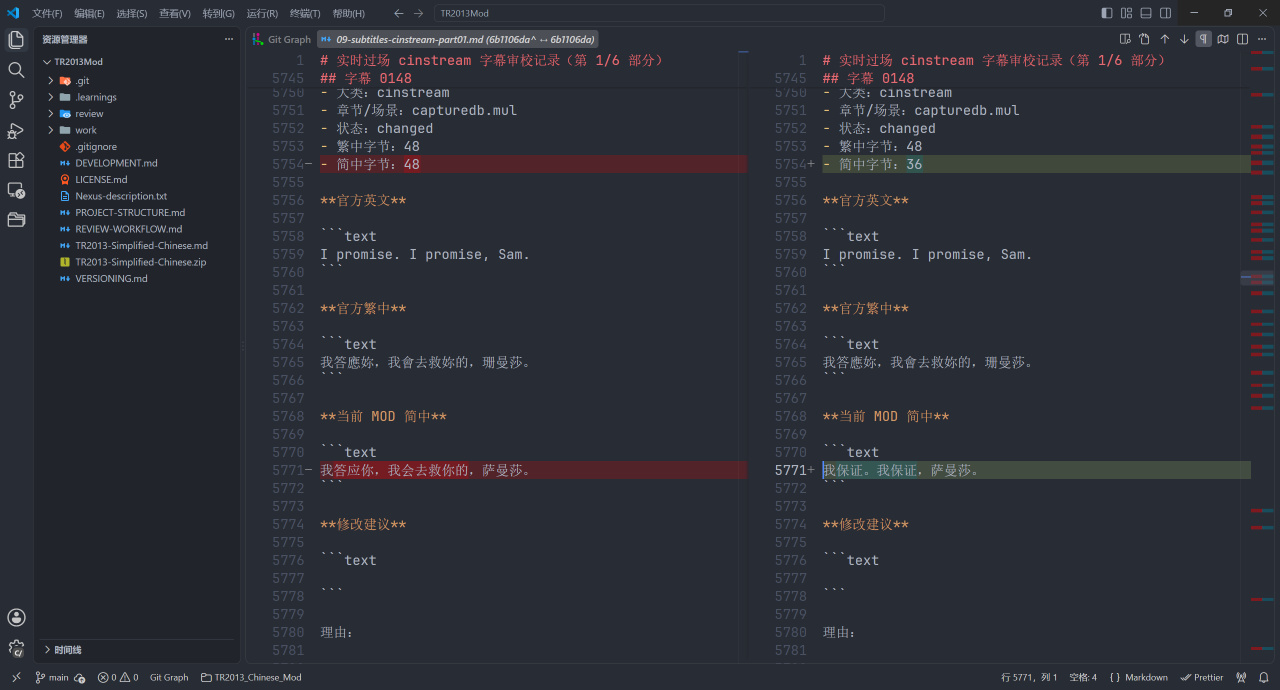
Task: Click the map icon in diff toolbar
Action: 1223,39
